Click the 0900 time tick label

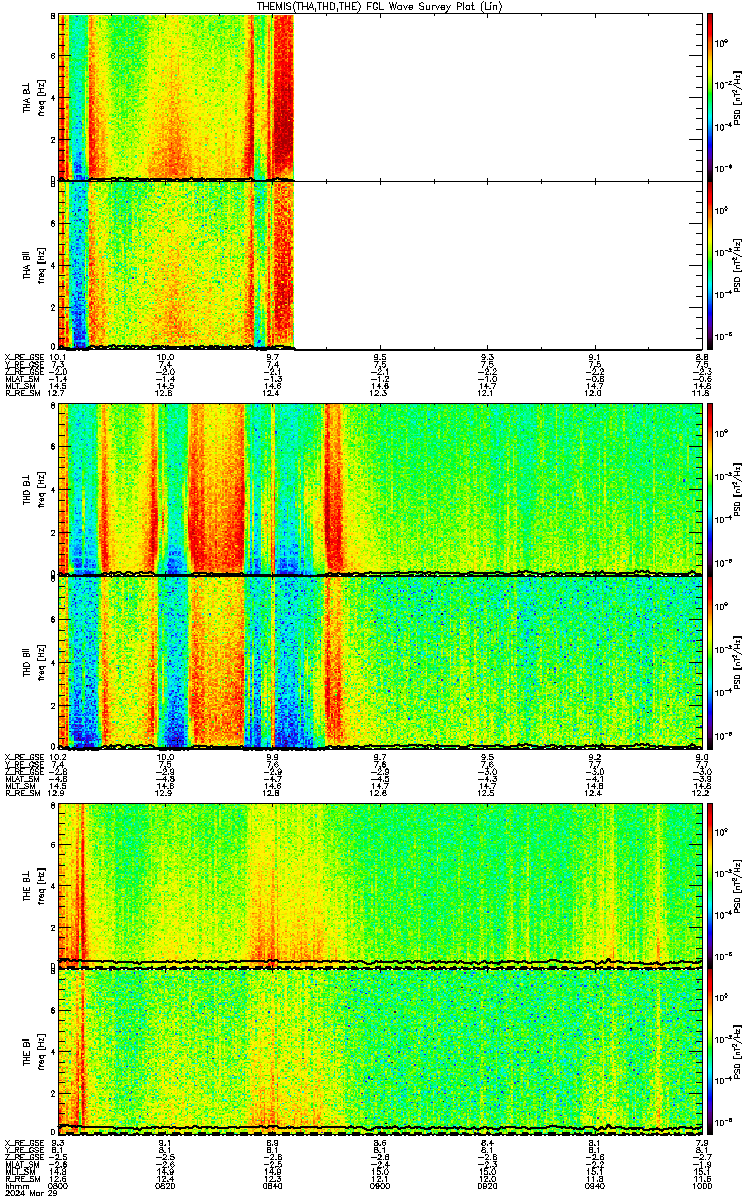(380, 1185)
